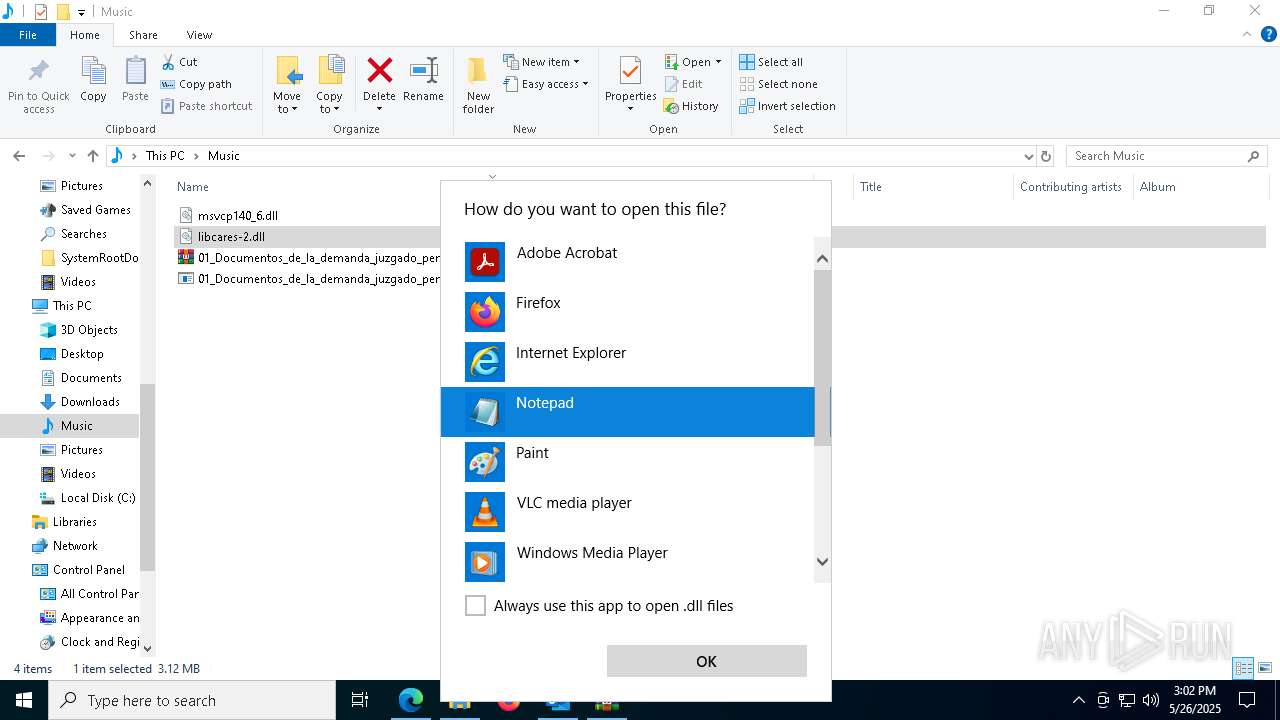The width and height of the screenshot is (1280, 720).
Task: Switch to the Home ribbon tab
Action: click(85, 35)
